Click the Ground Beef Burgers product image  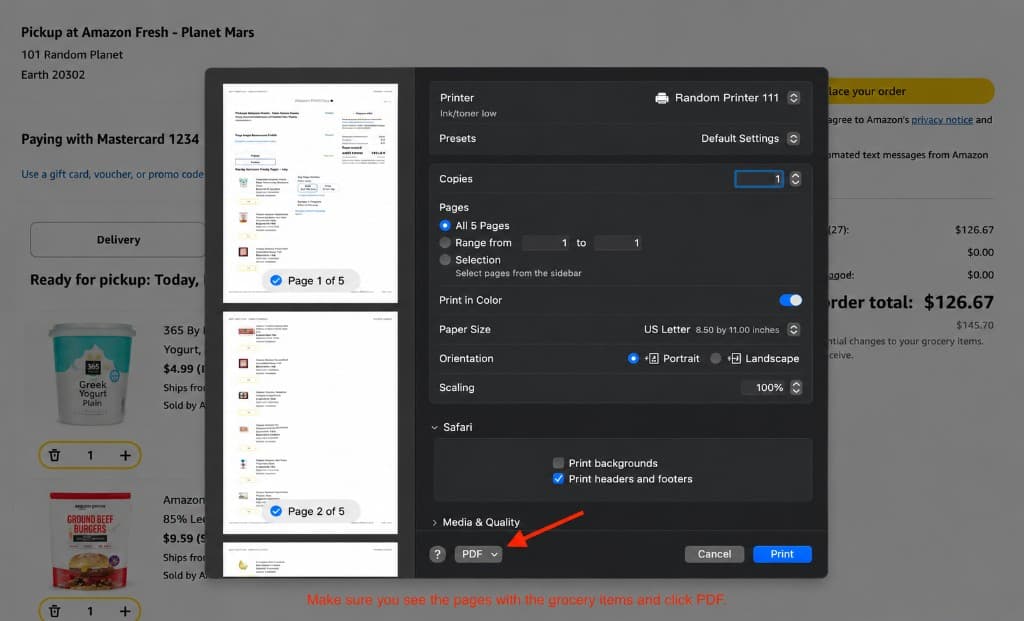pyautogui.click(x=90, y=541)
